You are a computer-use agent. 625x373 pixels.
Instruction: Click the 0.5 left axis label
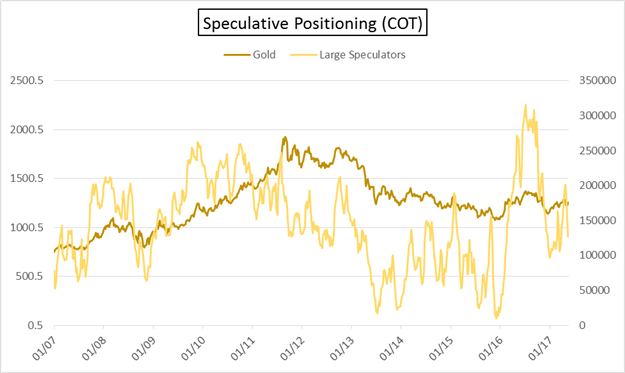pos(35,326)
